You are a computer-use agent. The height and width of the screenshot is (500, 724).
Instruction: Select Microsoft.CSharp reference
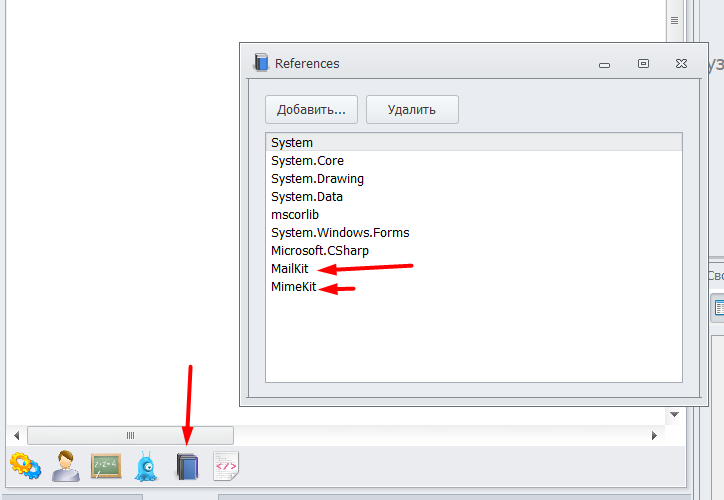474,251
